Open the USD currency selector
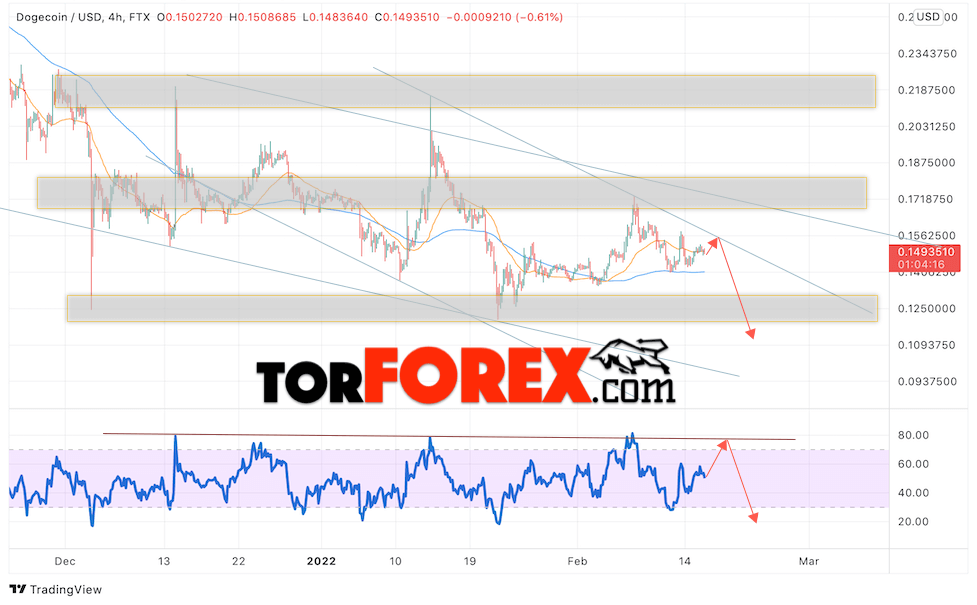This screenshot has width=977, height=605. 927,17
